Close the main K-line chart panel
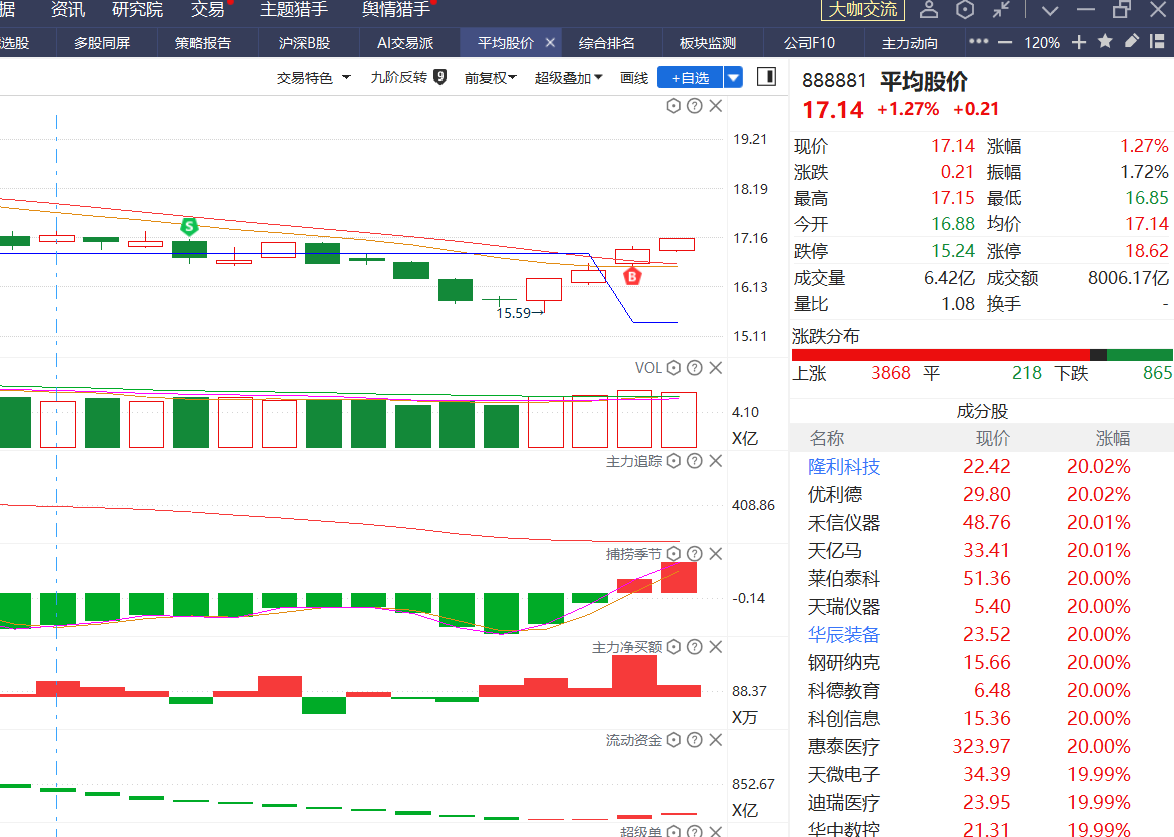 [716, 106]
